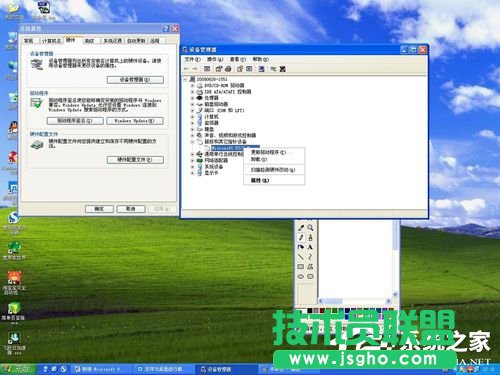
Task: Click 确定 in the 系统属性 dialog
Action: click(x=99, y=209)
